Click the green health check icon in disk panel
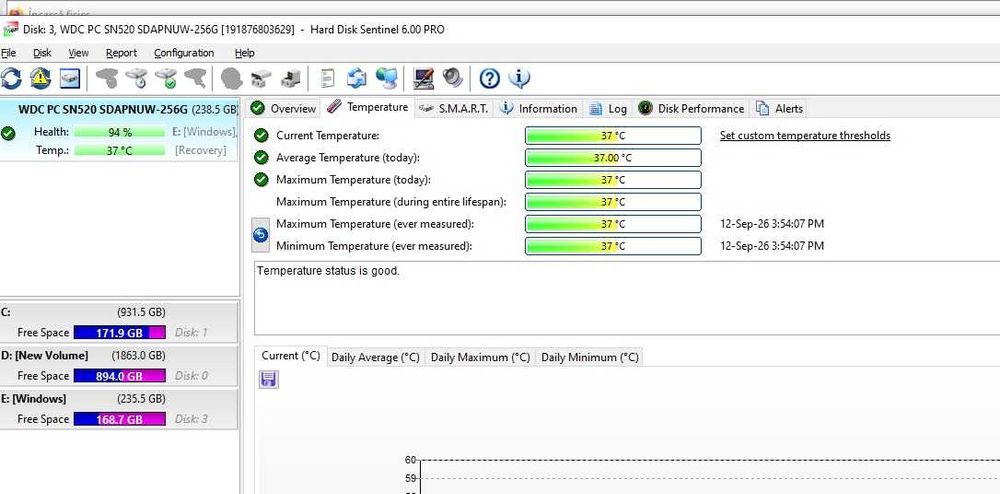 [8, 133]
